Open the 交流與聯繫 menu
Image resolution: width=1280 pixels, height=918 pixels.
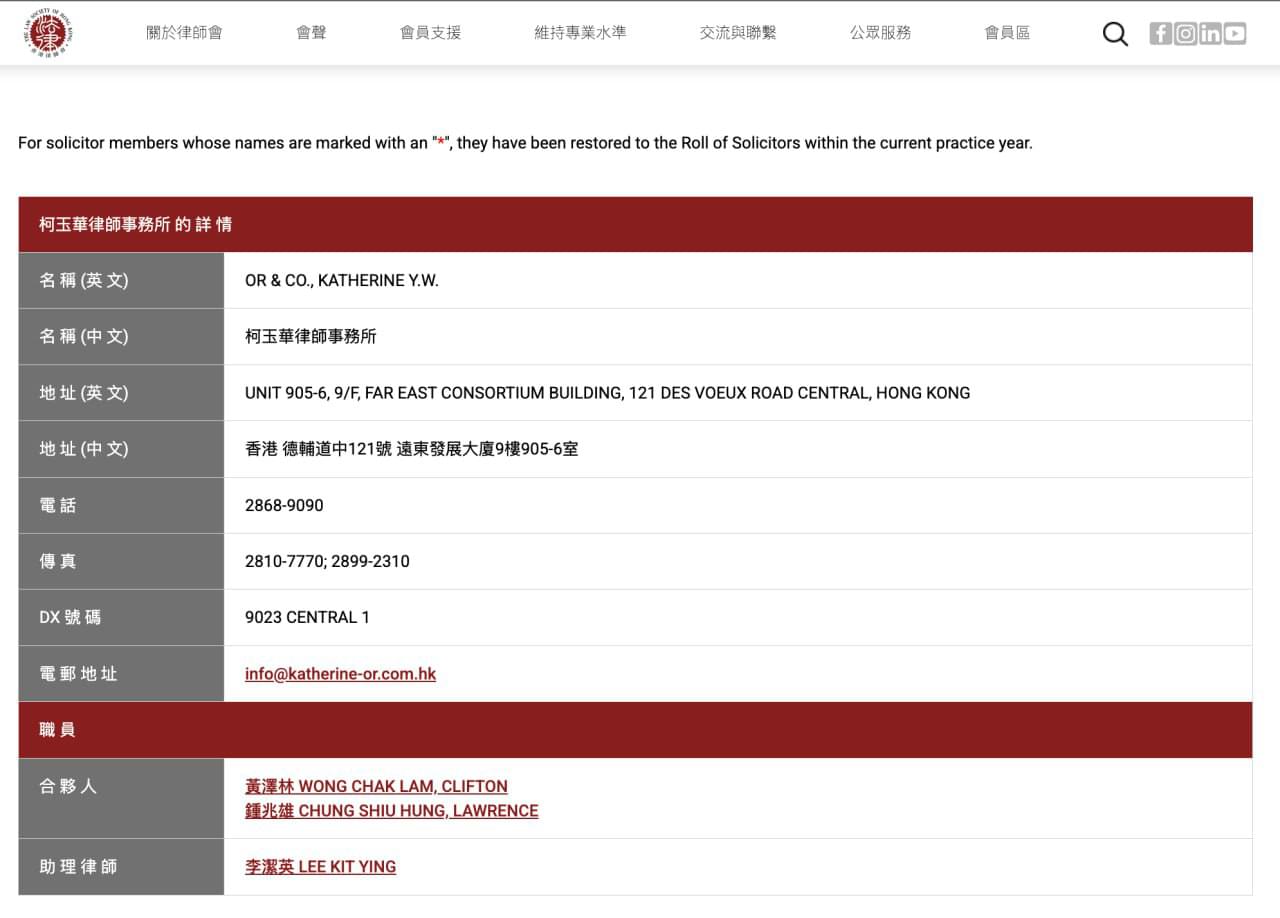pyautogui.click(x=738, y=33)
